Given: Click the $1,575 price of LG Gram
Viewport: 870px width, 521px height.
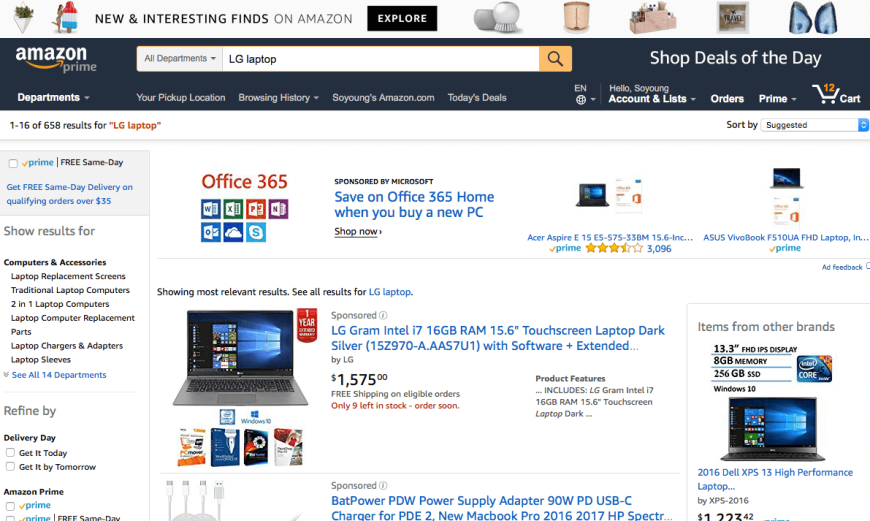Looking at the screenshot, I should click(359, 380).
